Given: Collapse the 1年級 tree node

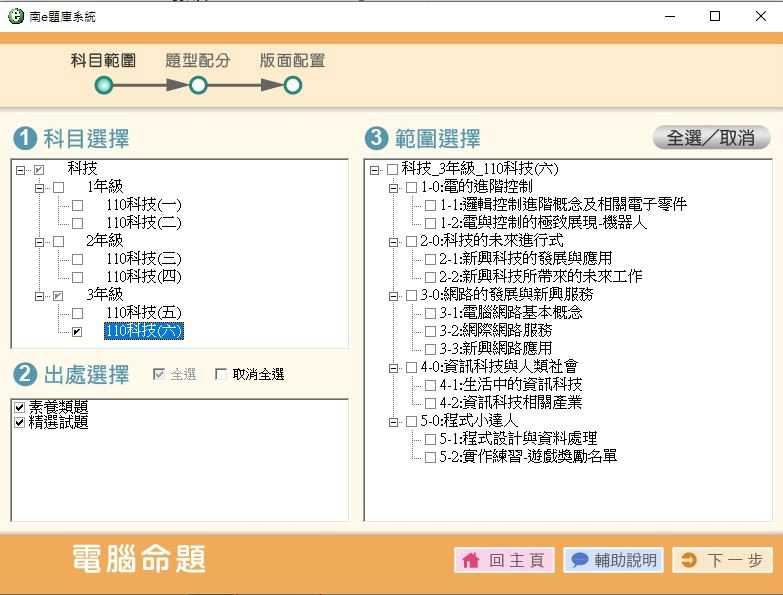Looking at the screenshot, I should pyautogui.click(x=39, y=188).
